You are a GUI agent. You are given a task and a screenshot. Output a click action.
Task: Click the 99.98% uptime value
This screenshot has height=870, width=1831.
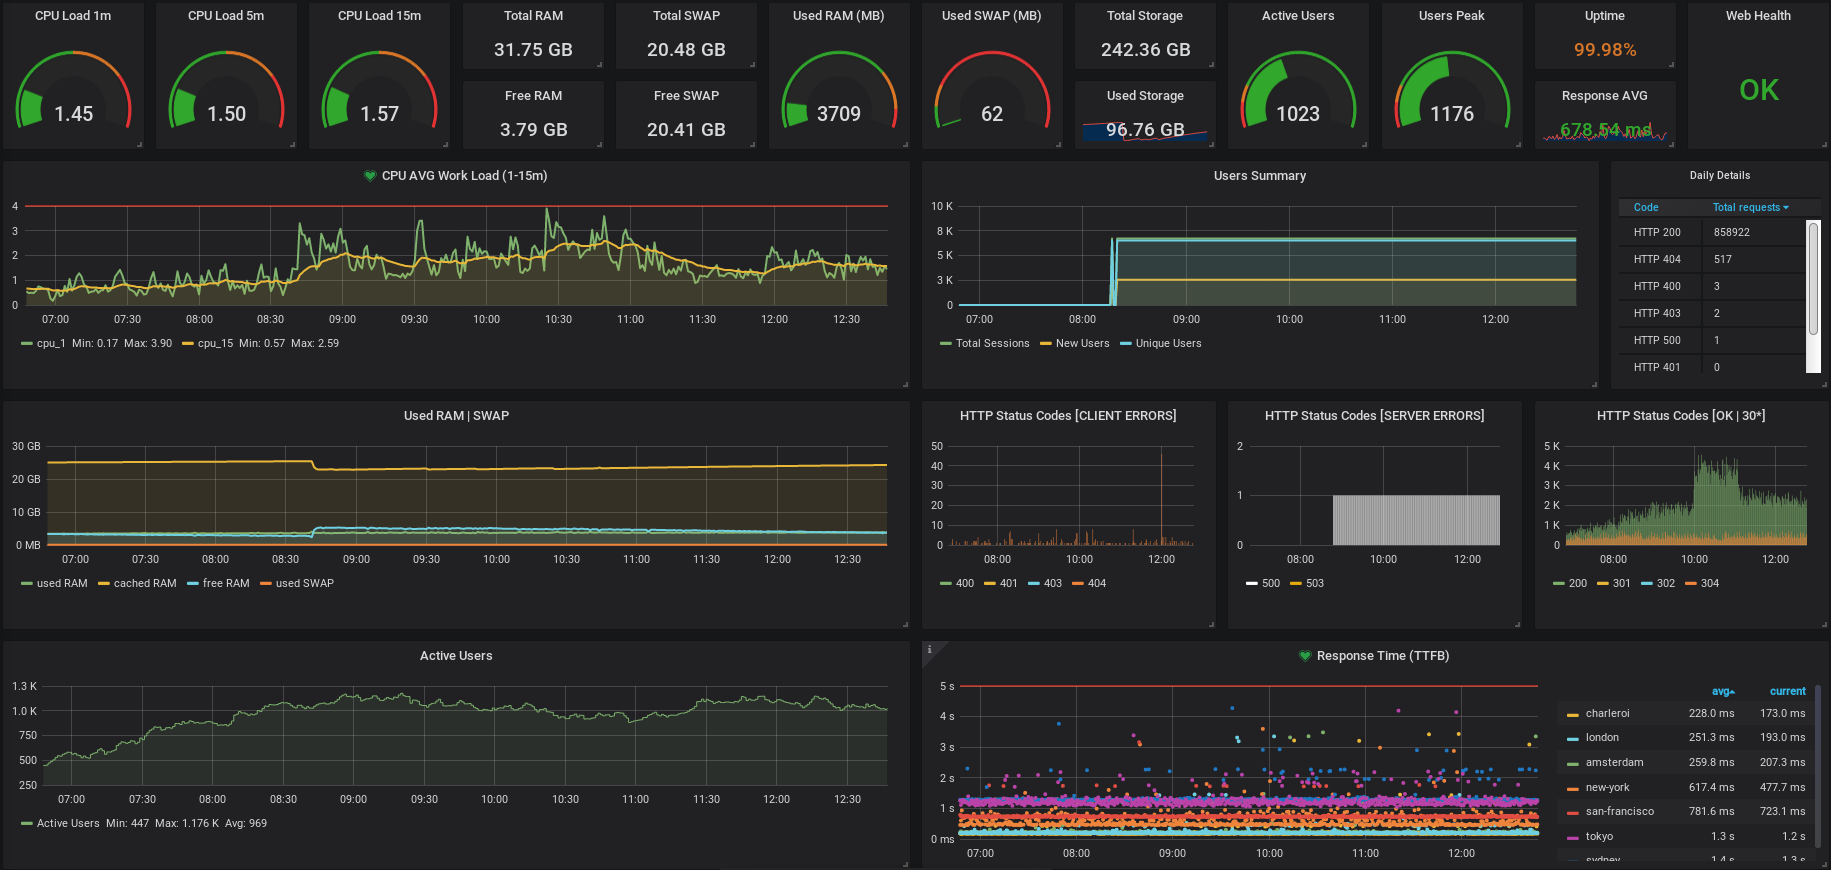[1605, 50]
